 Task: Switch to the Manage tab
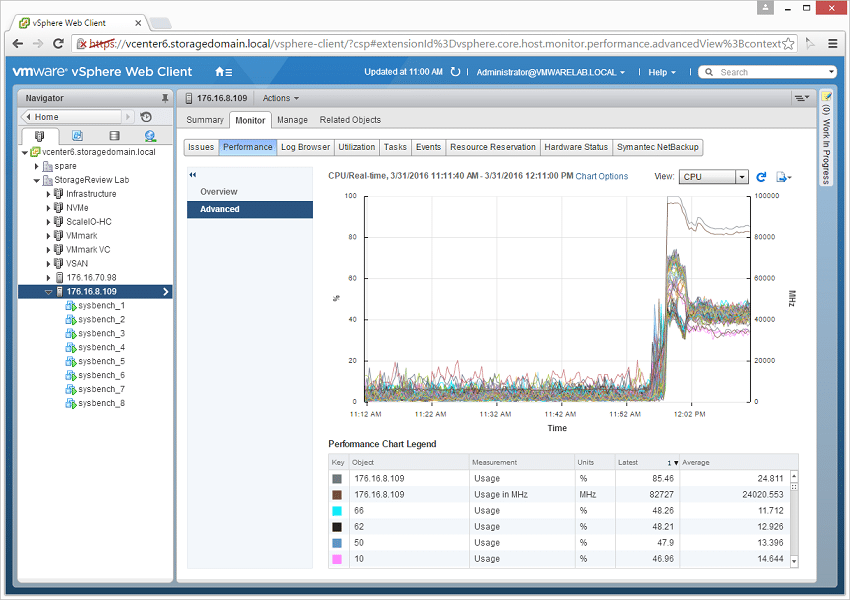(292, 120)
